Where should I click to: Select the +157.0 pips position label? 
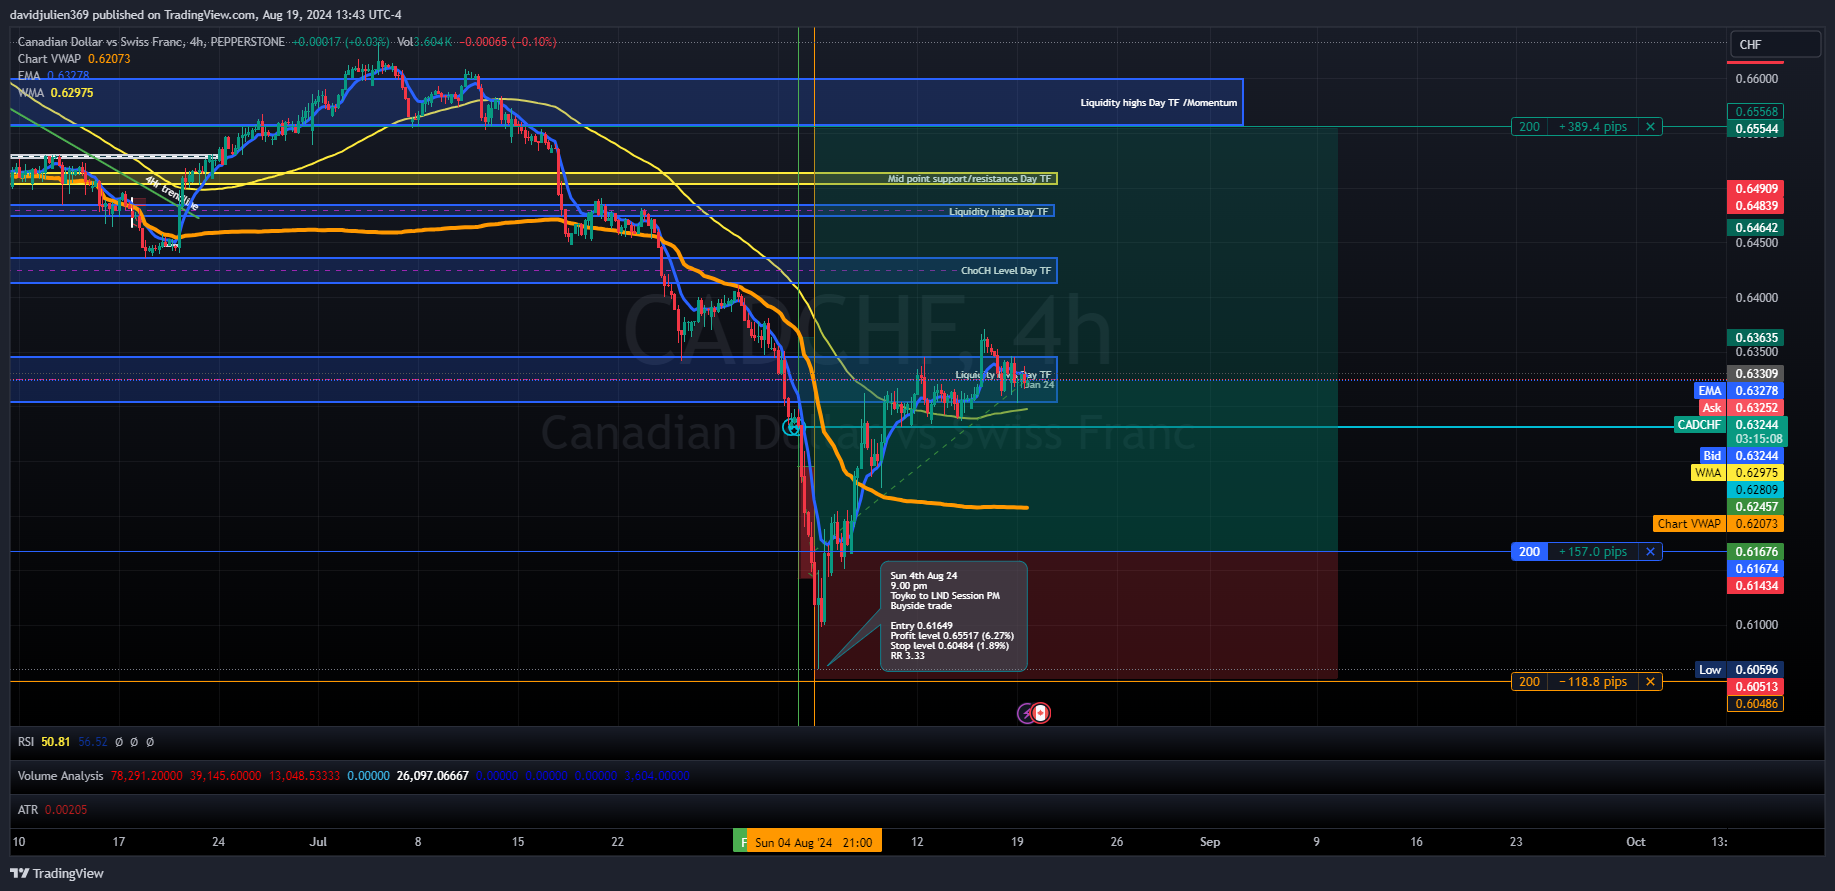tap(1593, 552)
